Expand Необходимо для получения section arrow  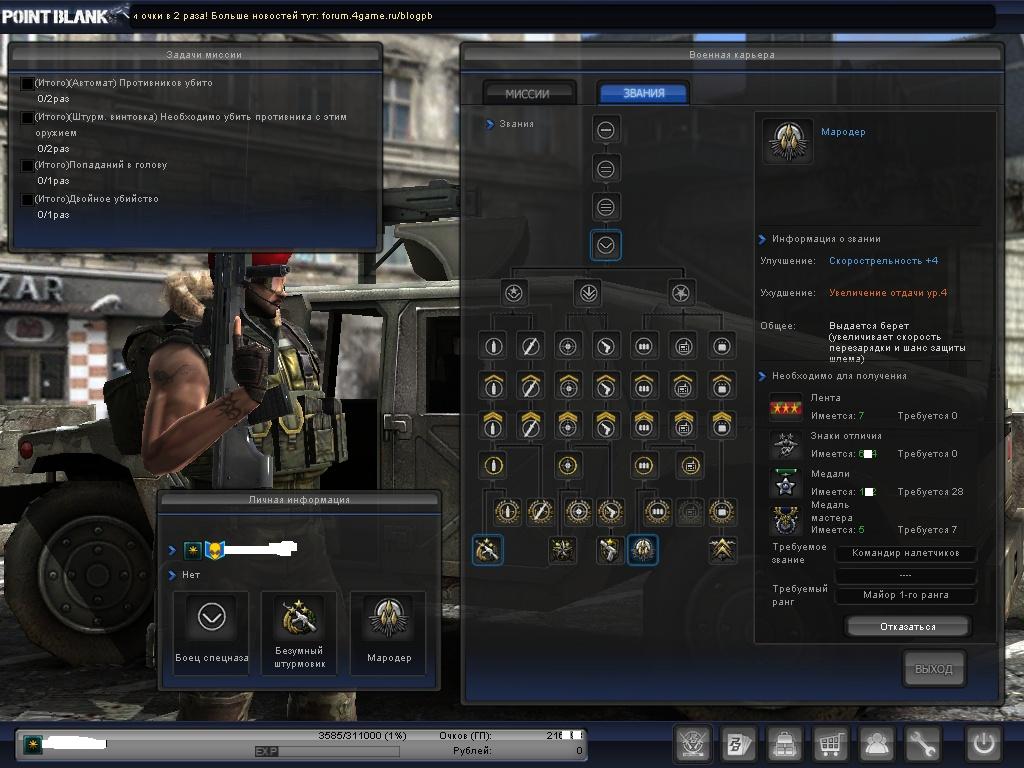(762, 376)
